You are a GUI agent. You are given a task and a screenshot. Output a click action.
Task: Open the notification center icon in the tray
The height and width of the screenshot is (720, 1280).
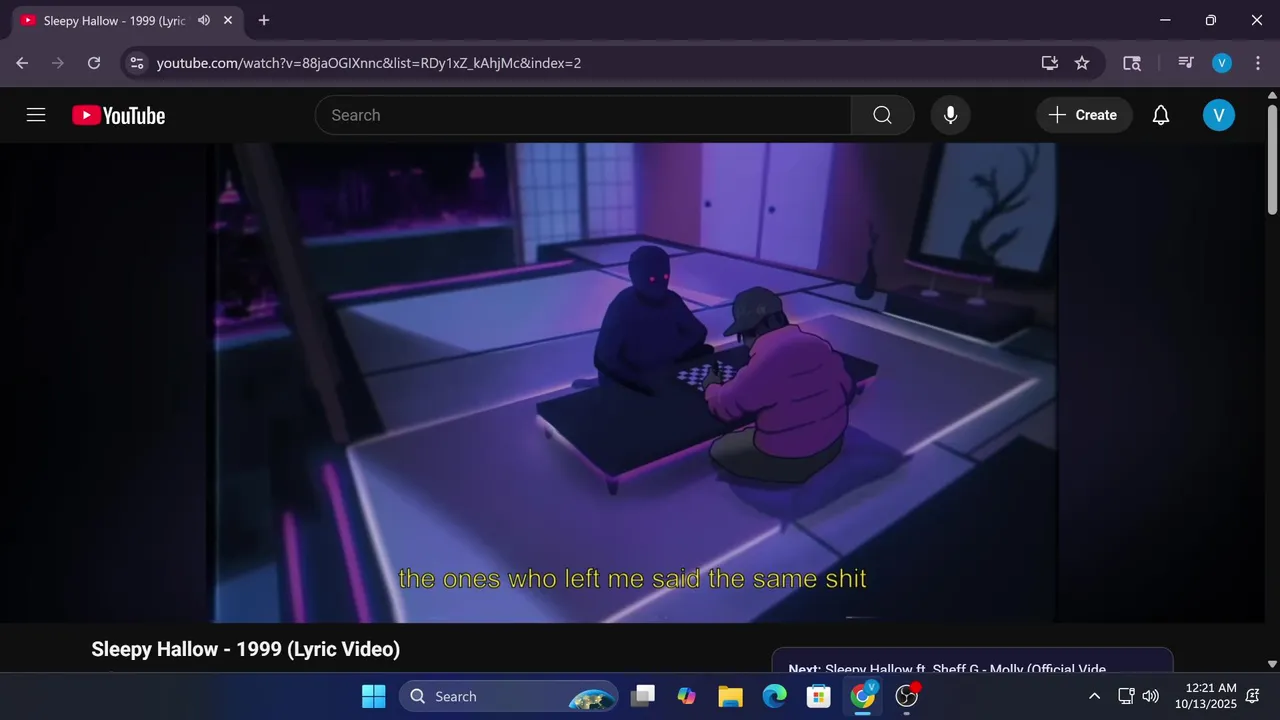[x=1253, y=696]
